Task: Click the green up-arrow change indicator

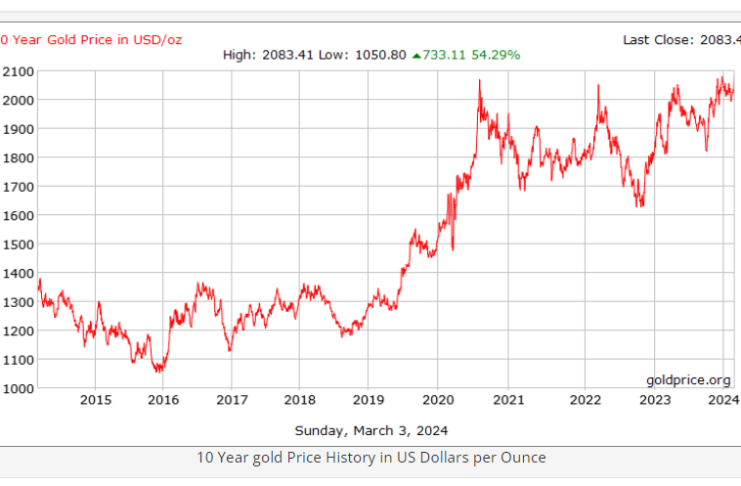Action: (416, 55)
